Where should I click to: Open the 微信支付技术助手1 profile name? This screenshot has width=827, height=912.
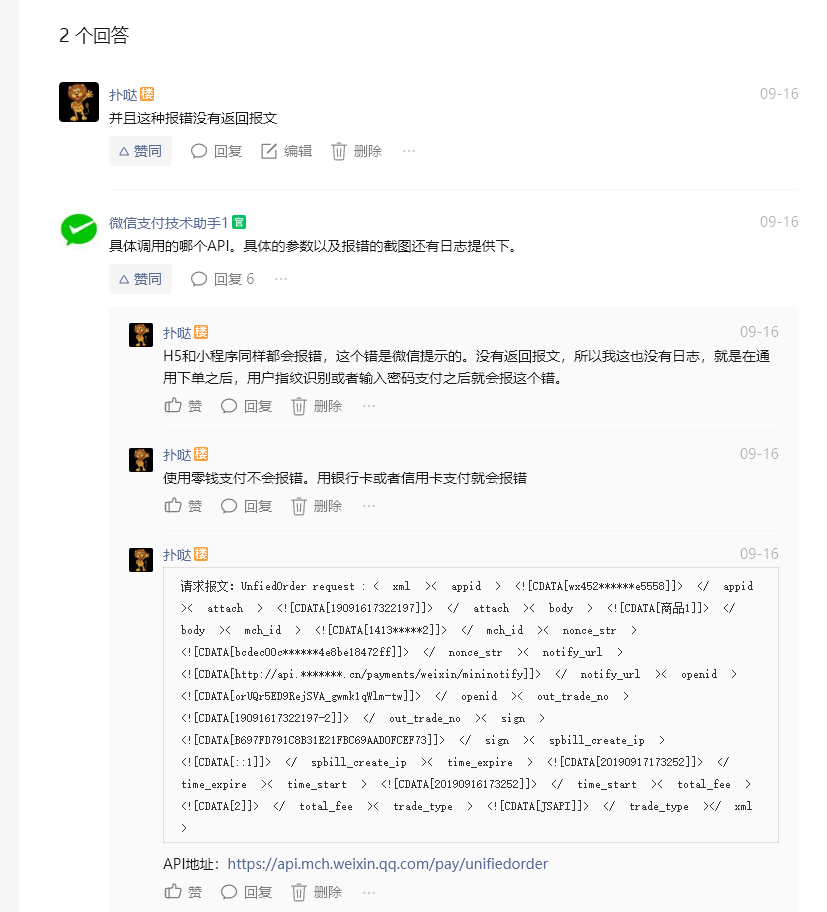point(168,223)
